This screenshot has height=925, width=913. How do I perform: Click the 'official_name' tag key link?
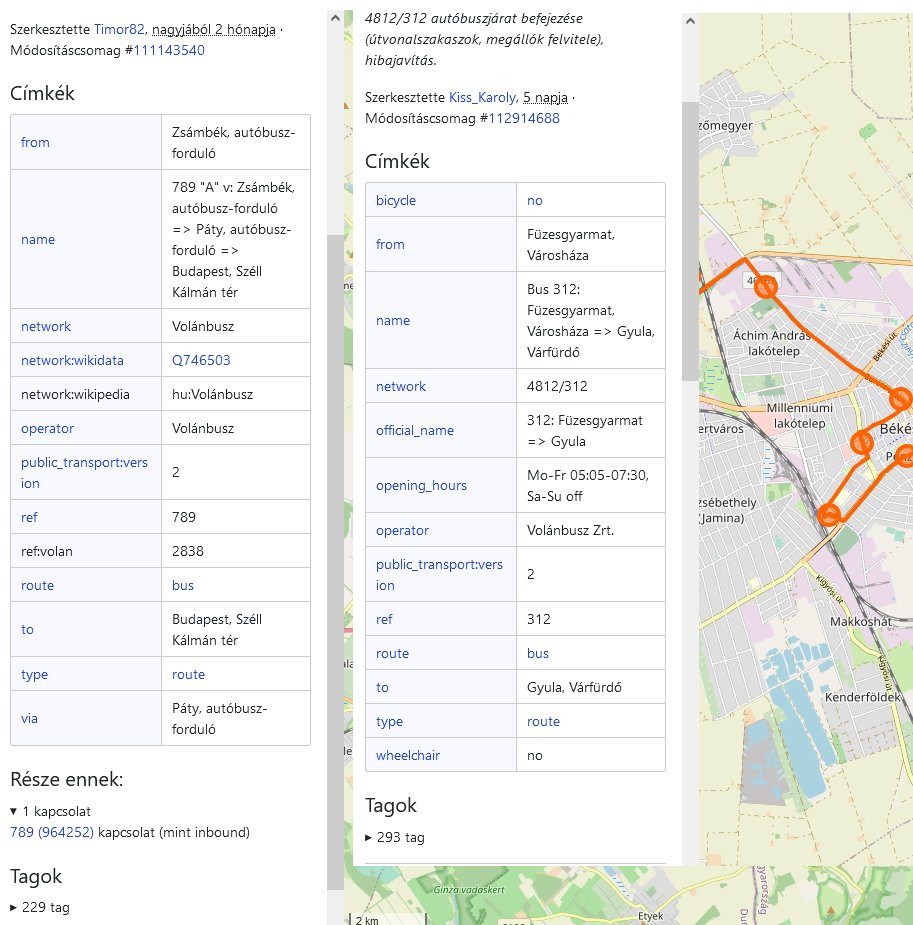[x=415, y=431]
